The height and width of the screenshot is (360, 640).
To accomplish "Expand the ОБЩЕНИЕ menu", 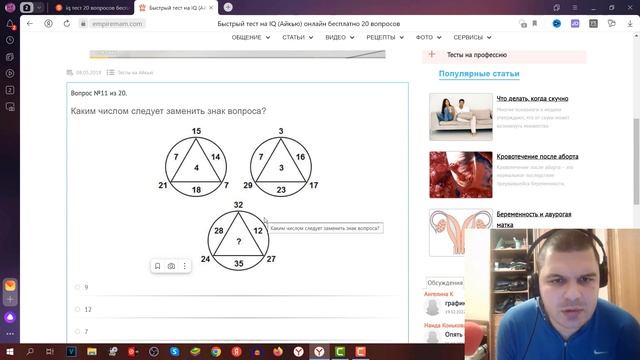I will (251, 37).
